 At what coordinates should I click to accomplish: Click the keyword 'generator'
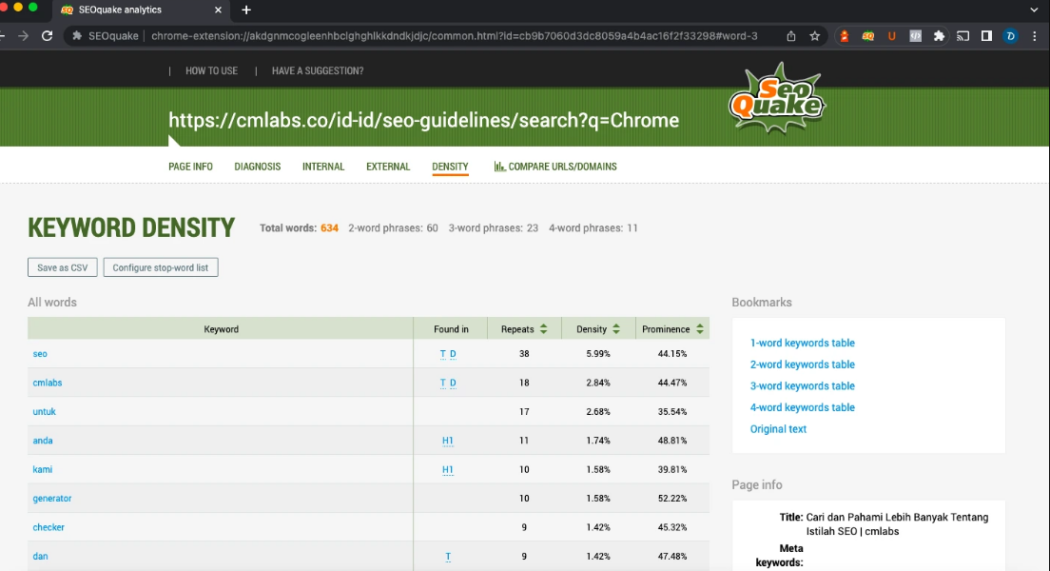tap(52, 498)
